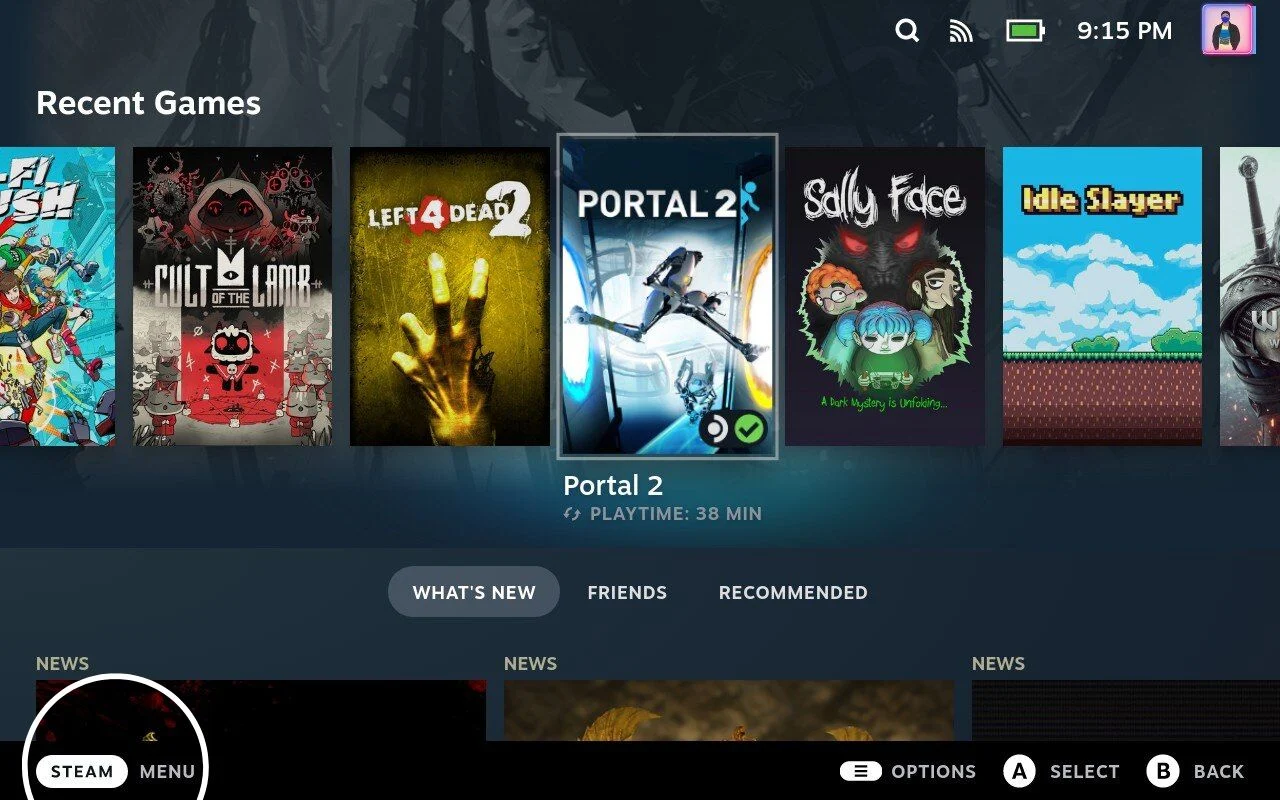Click the 9:15 PM clock
This screenshot has height=800, width=1280.
1124,31
